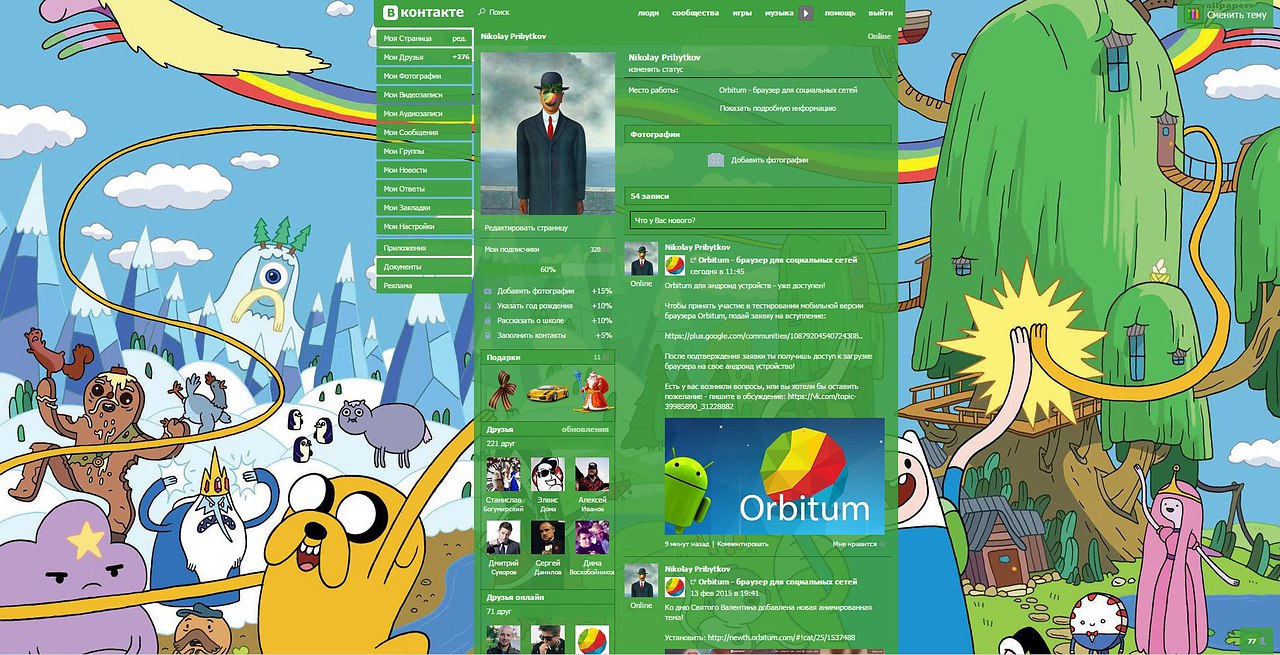Open the помощь top navigation link
This screenshot has width=1280, height=655.
tap(840, 13)
